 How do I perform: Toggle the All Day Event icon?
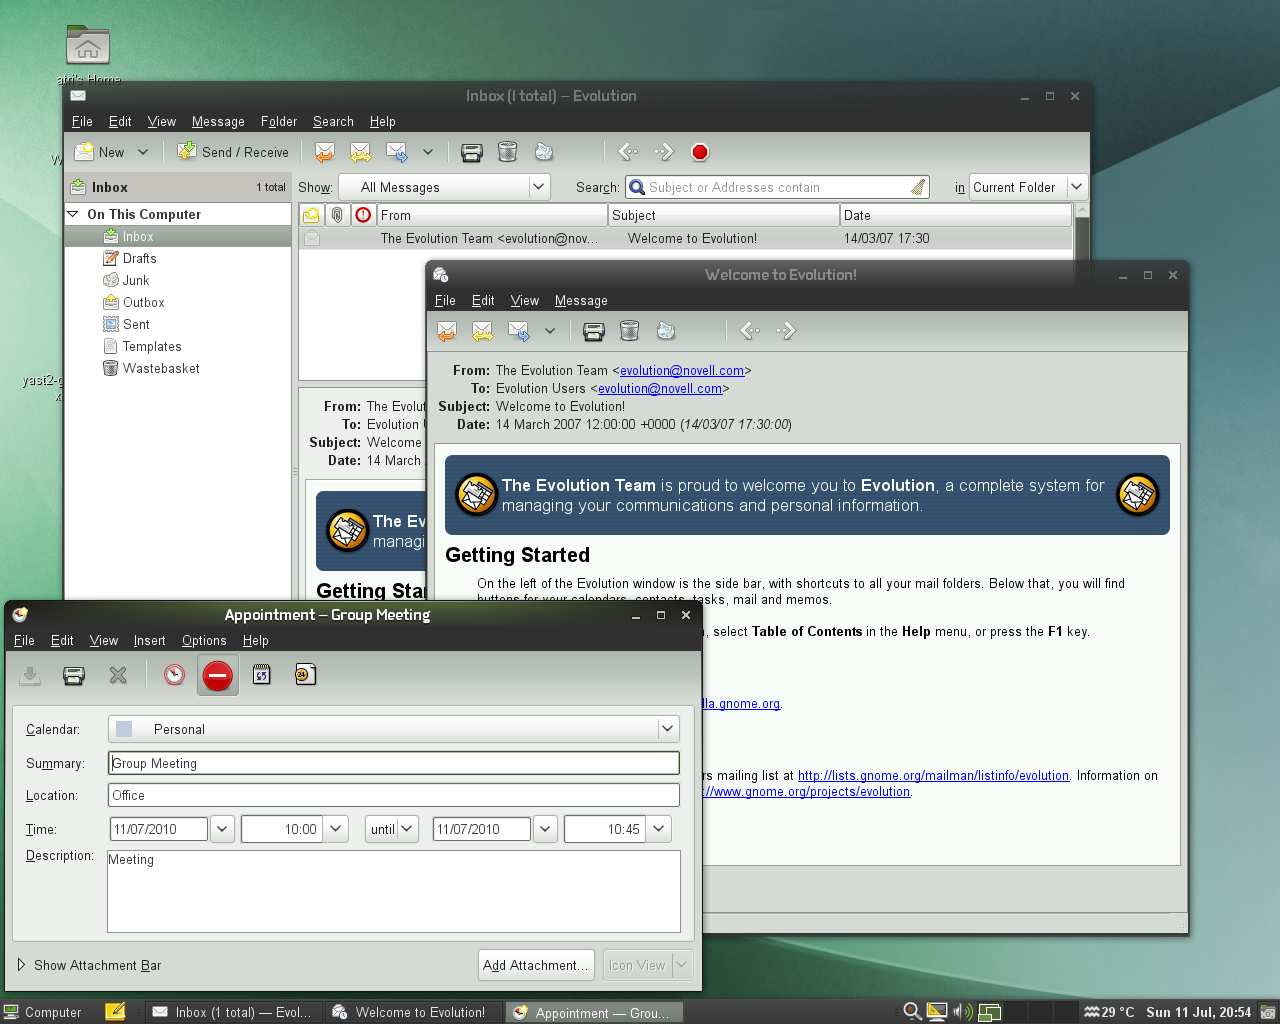coord(305,676)
